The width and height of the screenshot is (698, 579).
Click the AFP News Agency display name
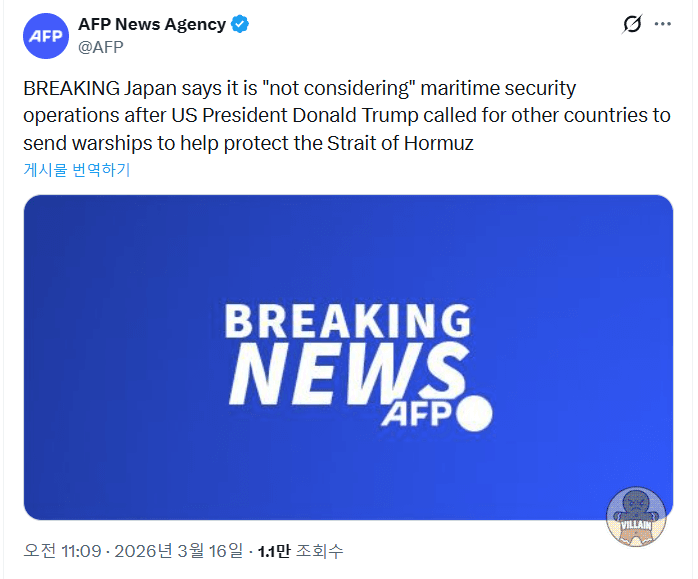pos(151,25)
